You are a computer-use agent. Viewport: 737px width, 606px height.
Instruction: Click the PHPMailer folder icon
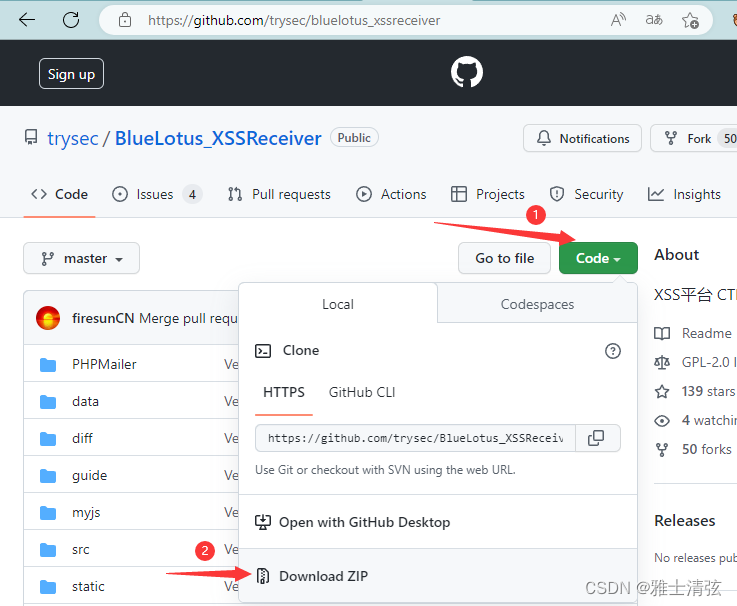point(48,365)
